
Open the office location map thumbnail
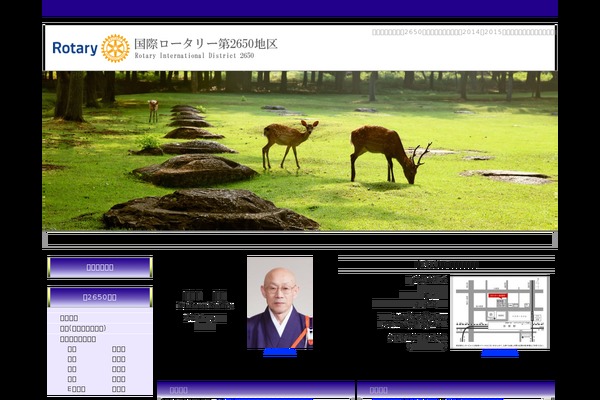499,311
